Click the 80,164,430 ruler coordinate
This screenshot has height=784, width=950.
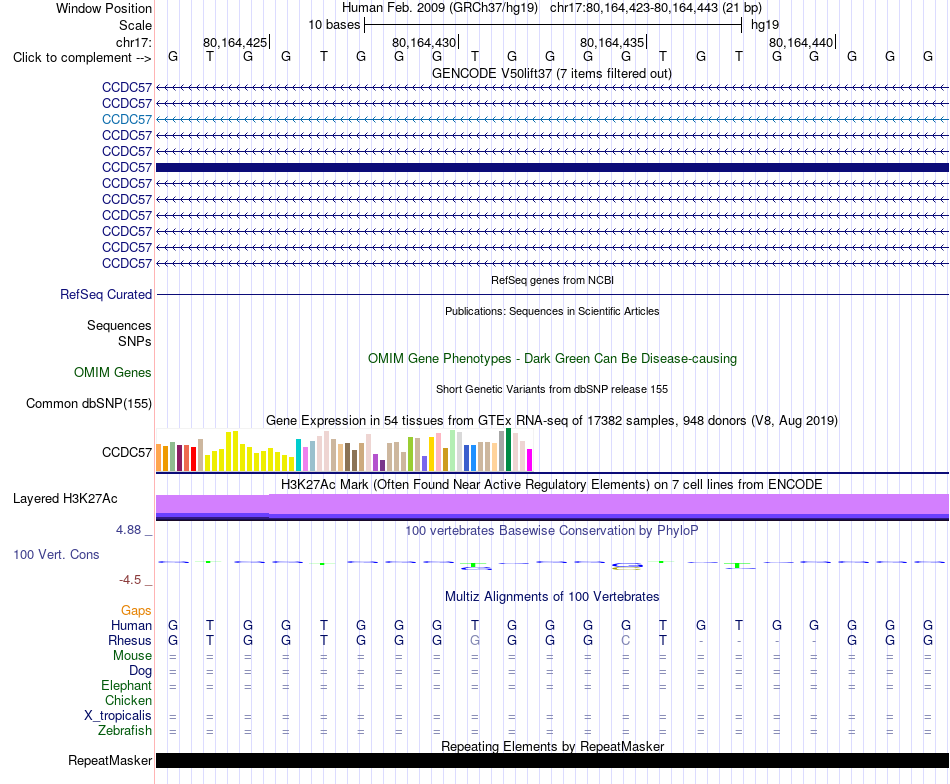click(x=424, y=42)
